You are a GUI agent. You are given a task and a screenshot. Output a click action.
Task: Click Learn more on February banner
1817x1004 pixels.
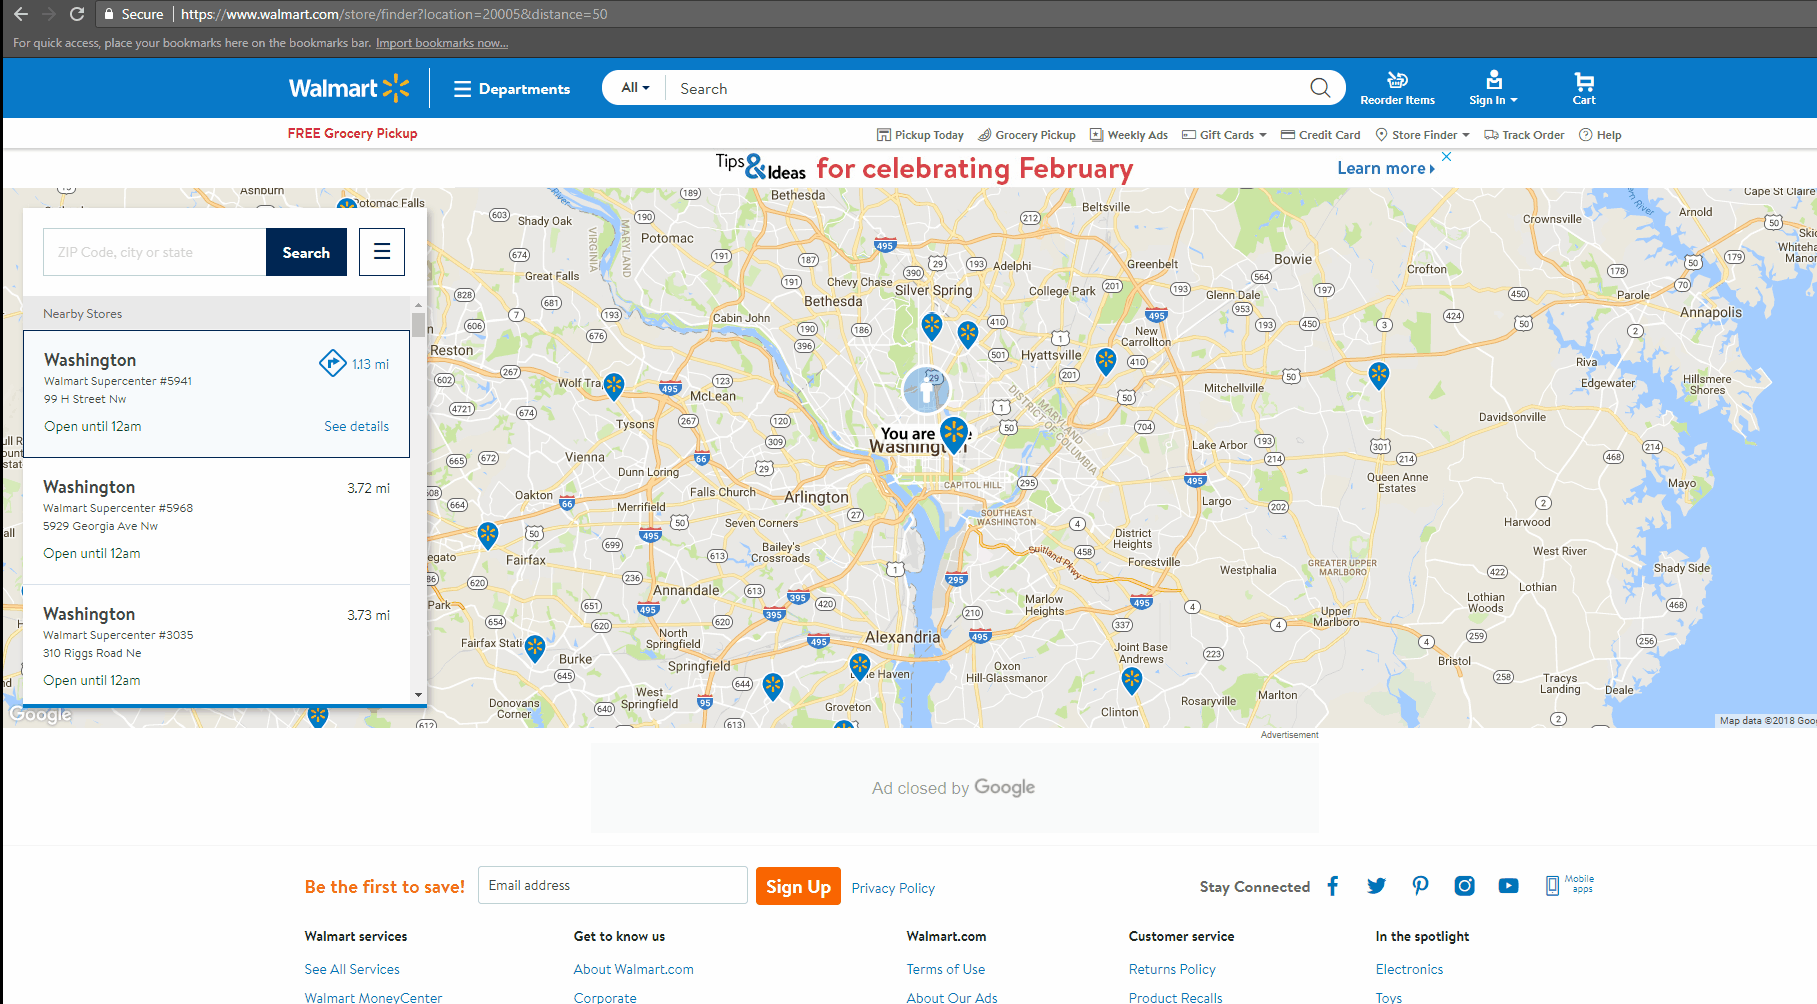(1386, 168)
